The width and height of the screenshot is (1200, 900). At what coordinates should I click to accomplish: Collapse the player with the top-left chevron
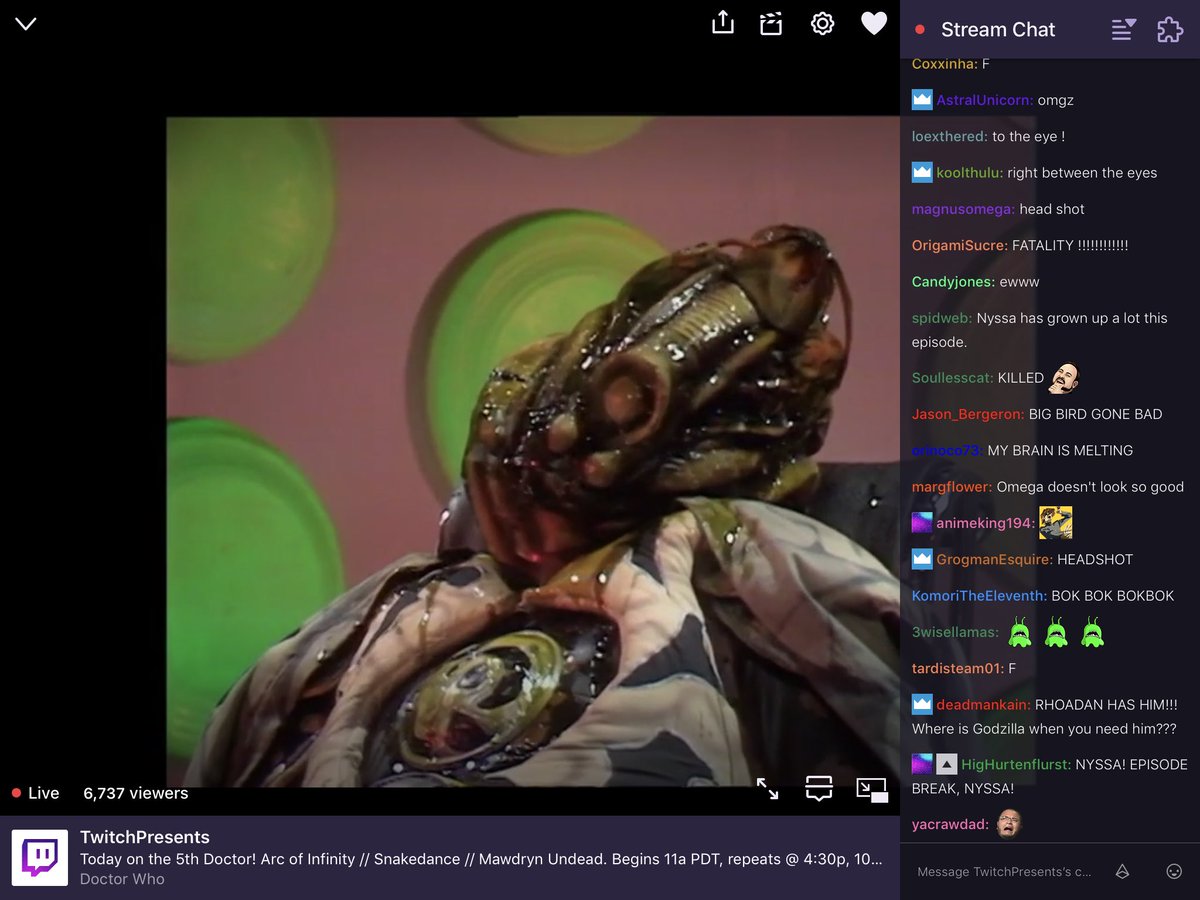[x=25, y=23]
